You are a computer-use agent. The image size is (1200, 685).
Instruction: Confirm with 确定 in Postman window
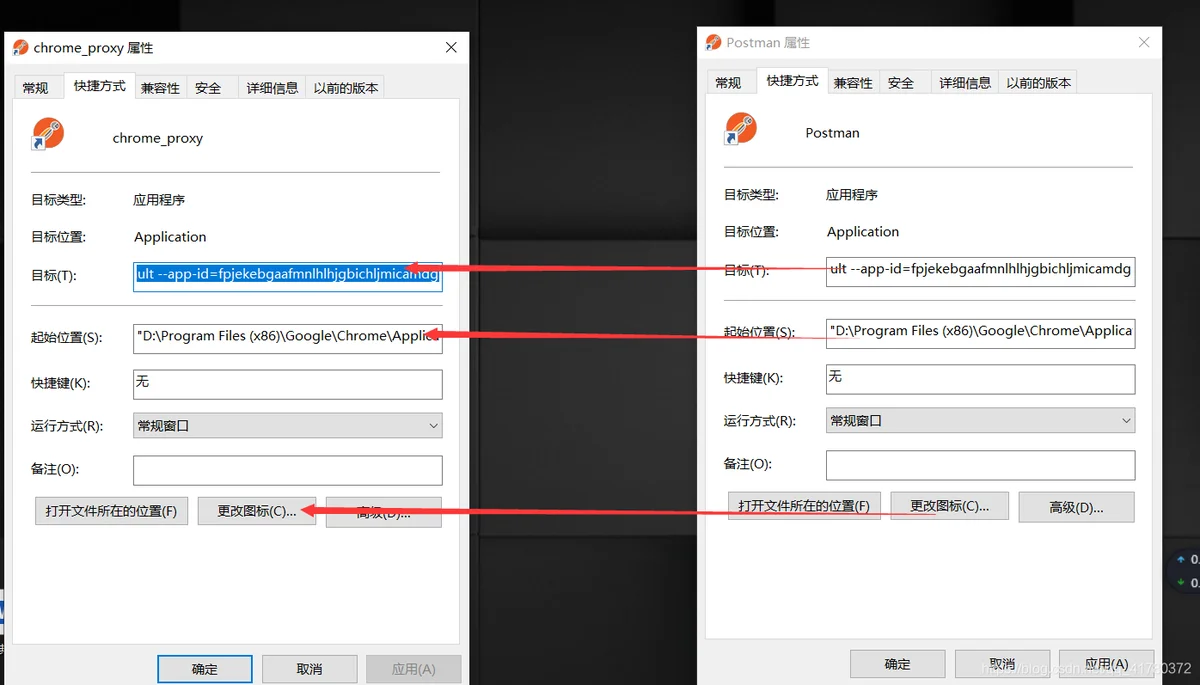[x=898, y=664]
